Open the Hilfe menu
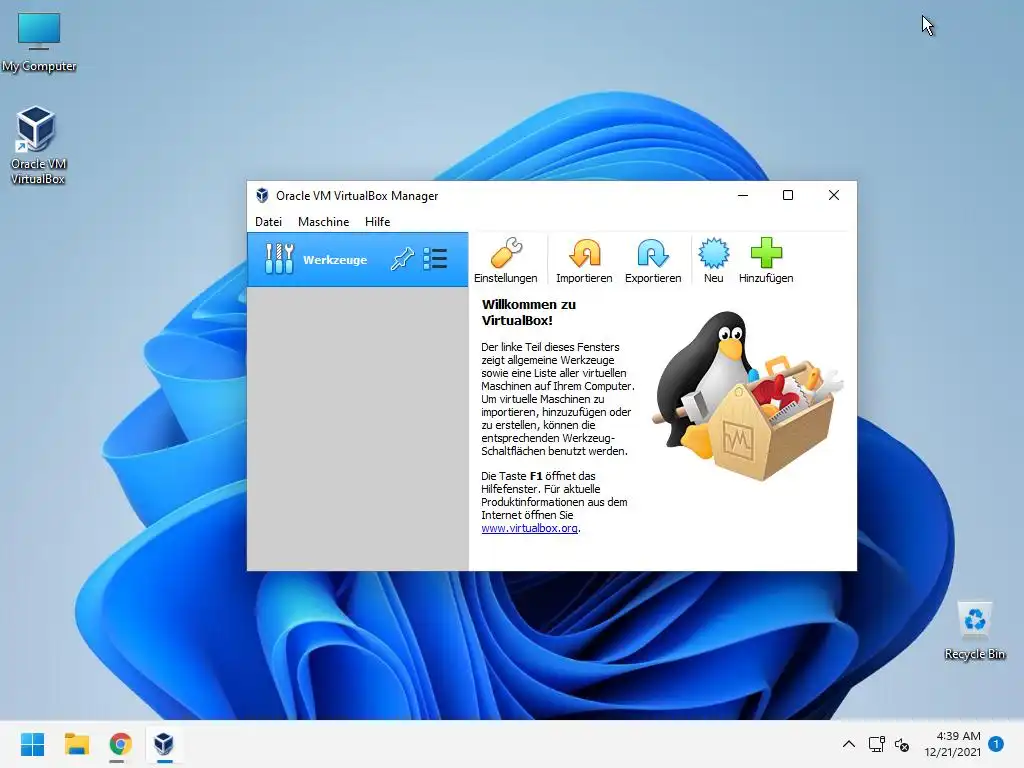1024x768 pixels. coord(377,221)
